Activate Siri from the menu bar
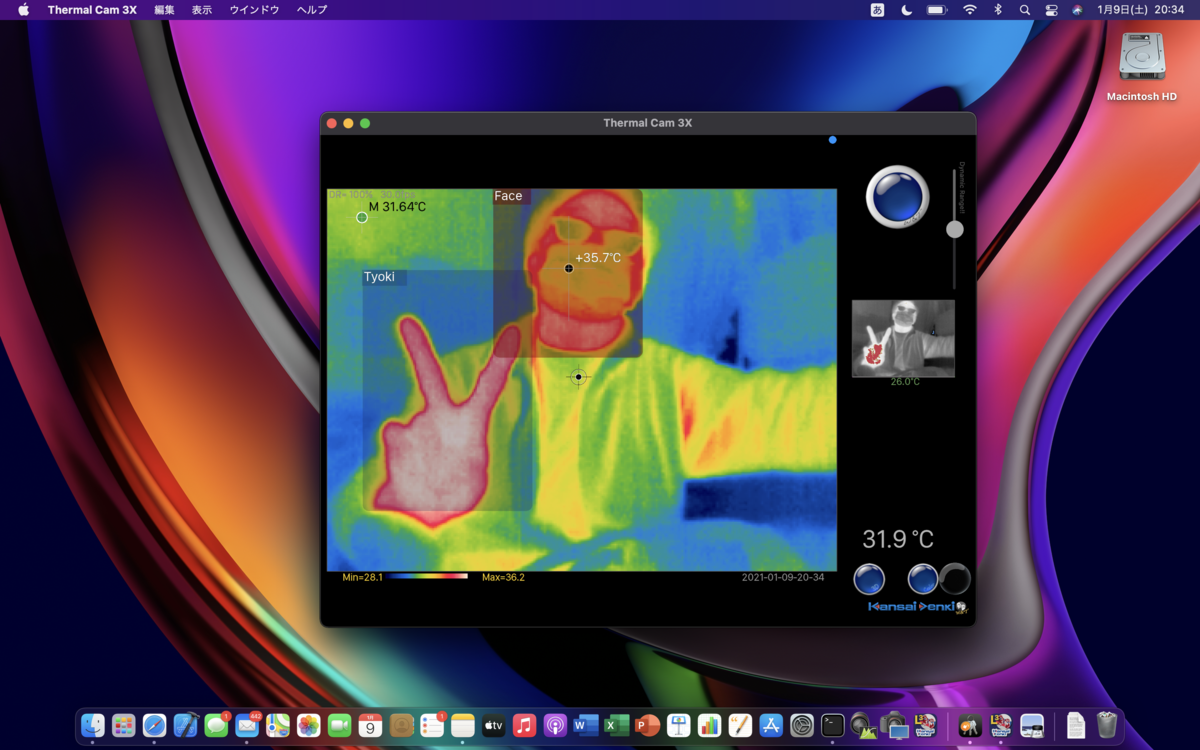 (1077, 10)
